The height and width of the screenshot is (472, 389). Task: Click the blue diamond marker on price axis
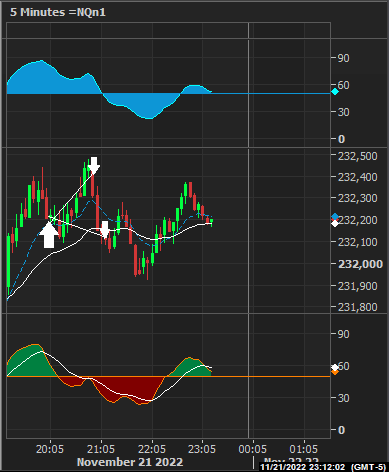[x=335, y=217]
